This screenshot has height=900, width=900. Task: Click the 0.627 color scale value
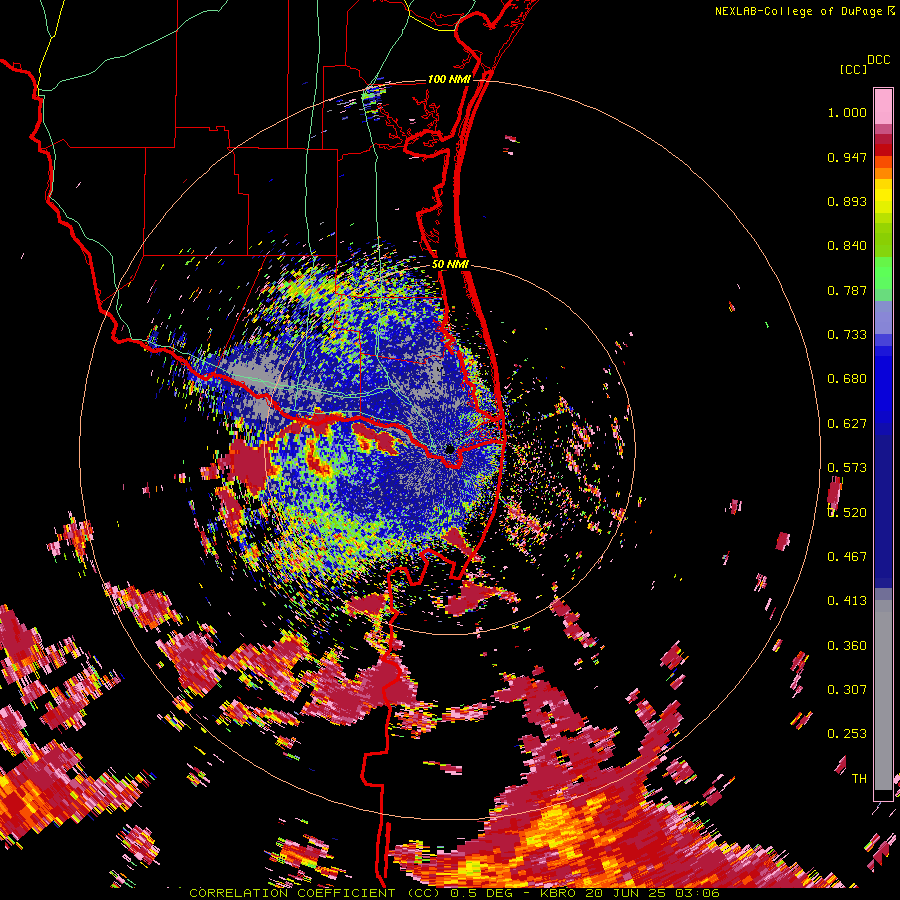pyautogui.click(x=847, y=424)
